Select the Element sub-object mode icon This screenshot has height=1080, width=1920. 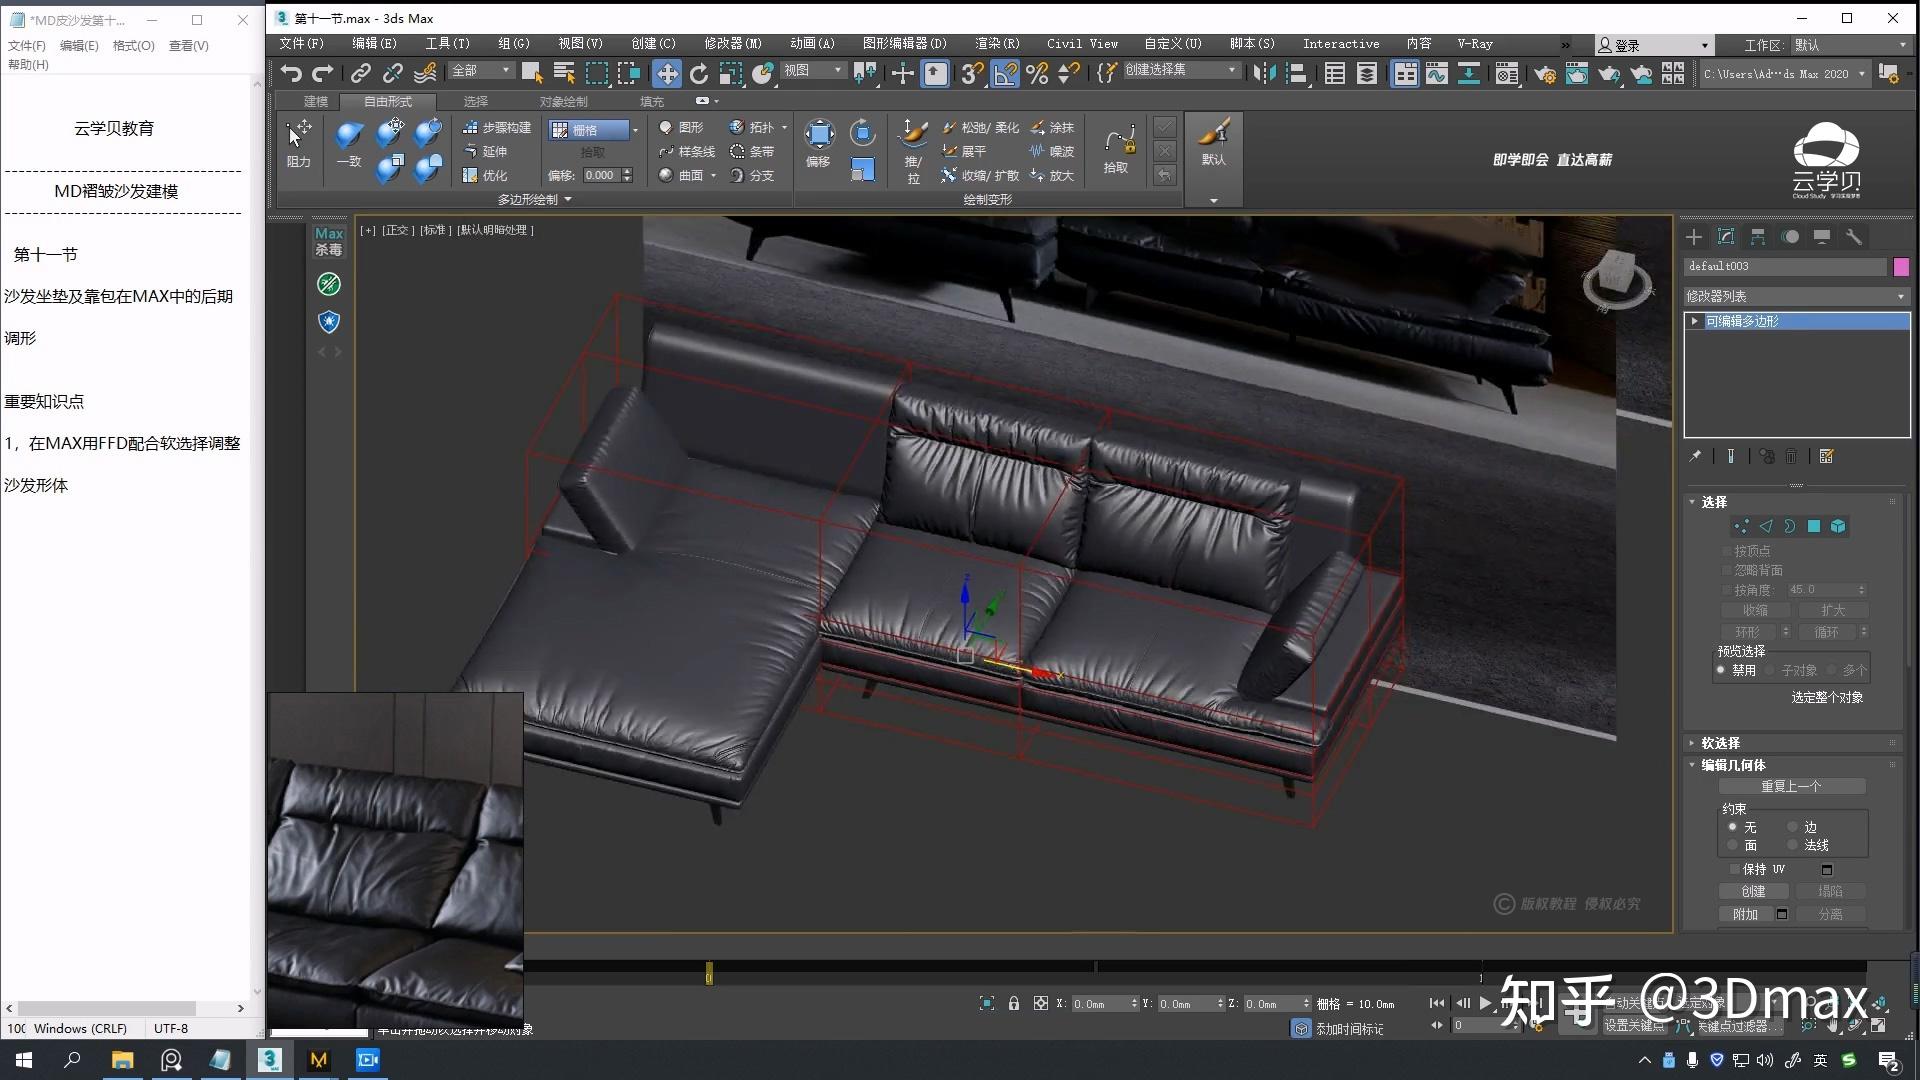pyautogui.click(x=1840, y=526)
